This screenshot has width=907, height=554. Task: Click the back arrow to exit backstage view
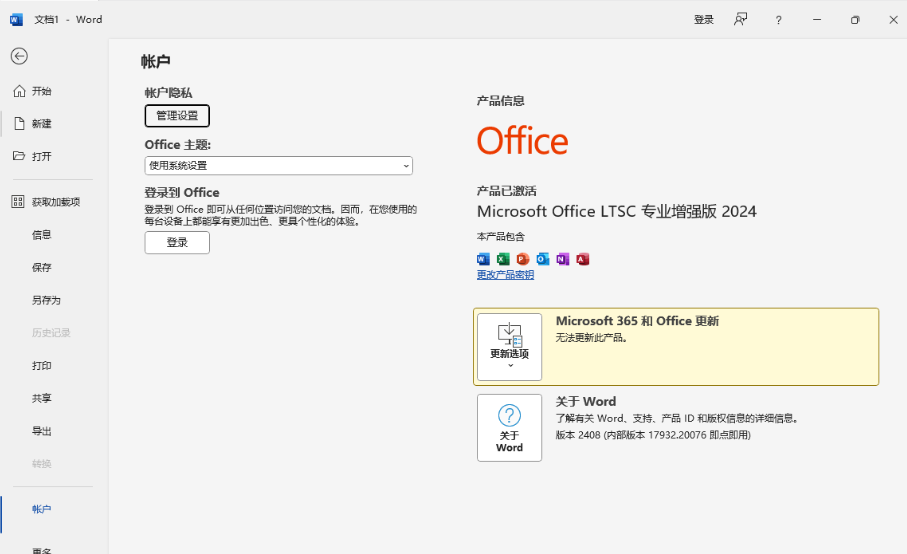pyautogui.click(x=19, y=56)
